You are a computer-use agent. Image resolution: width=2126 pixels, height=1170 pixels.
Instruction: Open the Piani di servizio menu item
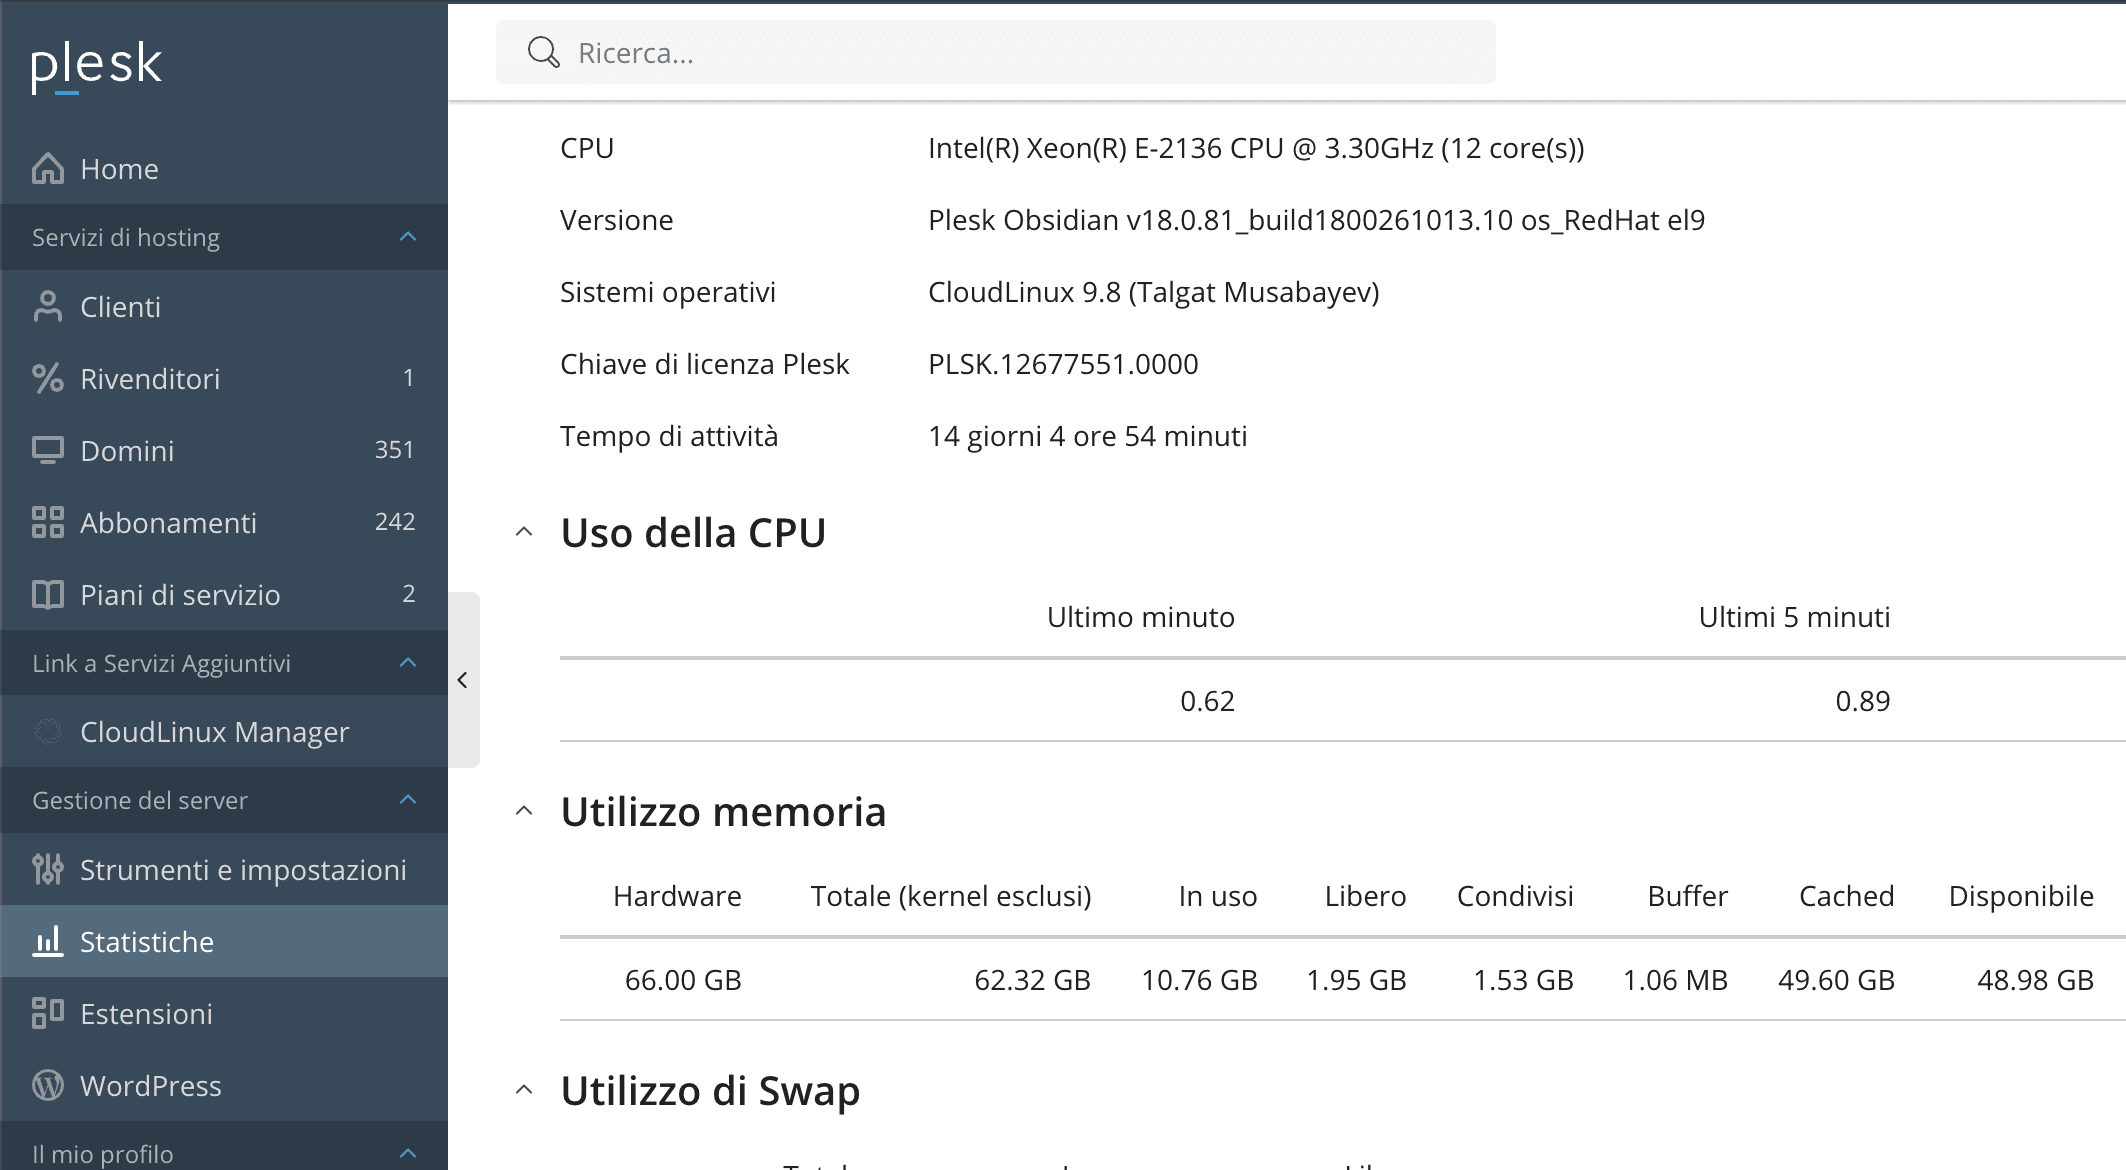(x=224, y=595)
